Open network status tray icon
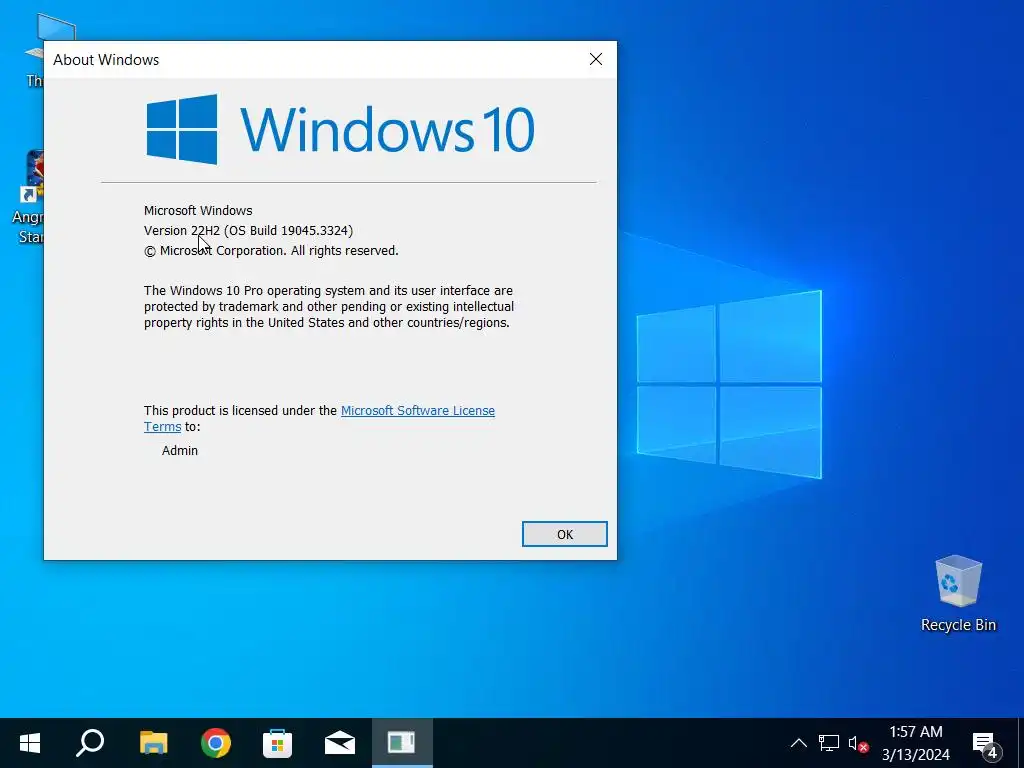The height and width of the screenshot is (768, 1024). point(829,743)
